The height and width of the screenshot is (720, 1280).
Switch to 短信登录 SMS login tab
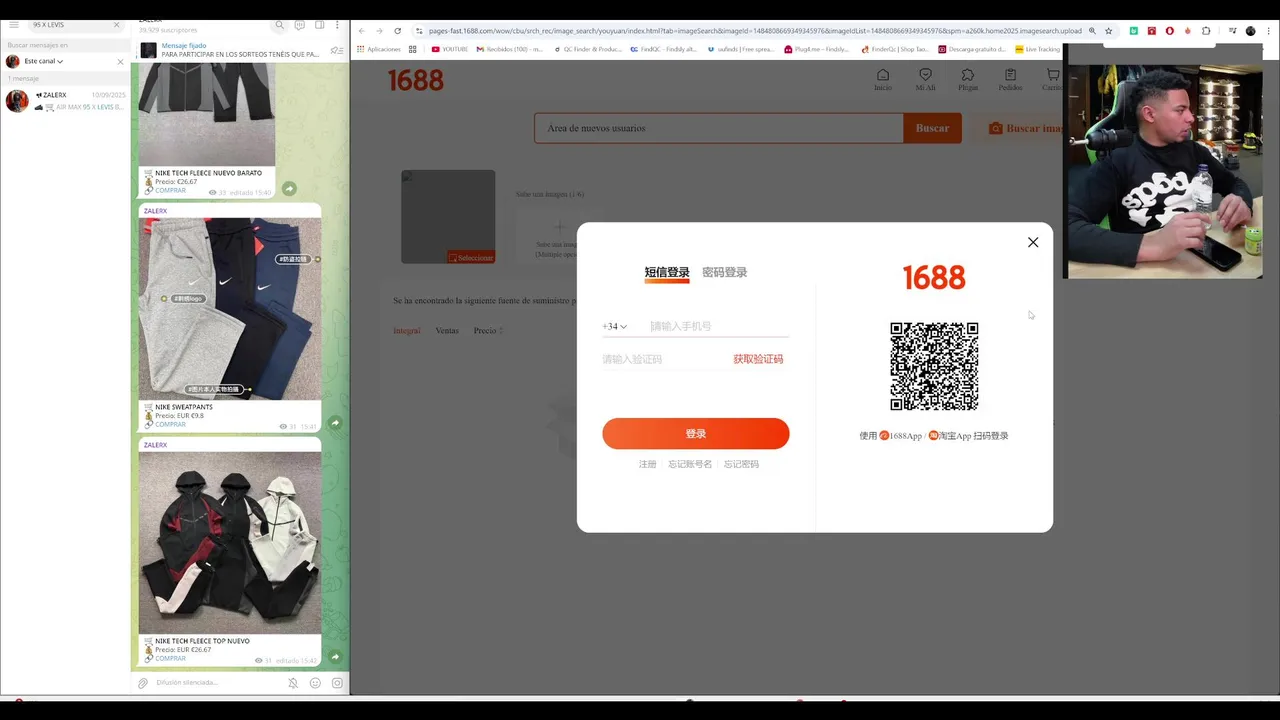(667, 272)
